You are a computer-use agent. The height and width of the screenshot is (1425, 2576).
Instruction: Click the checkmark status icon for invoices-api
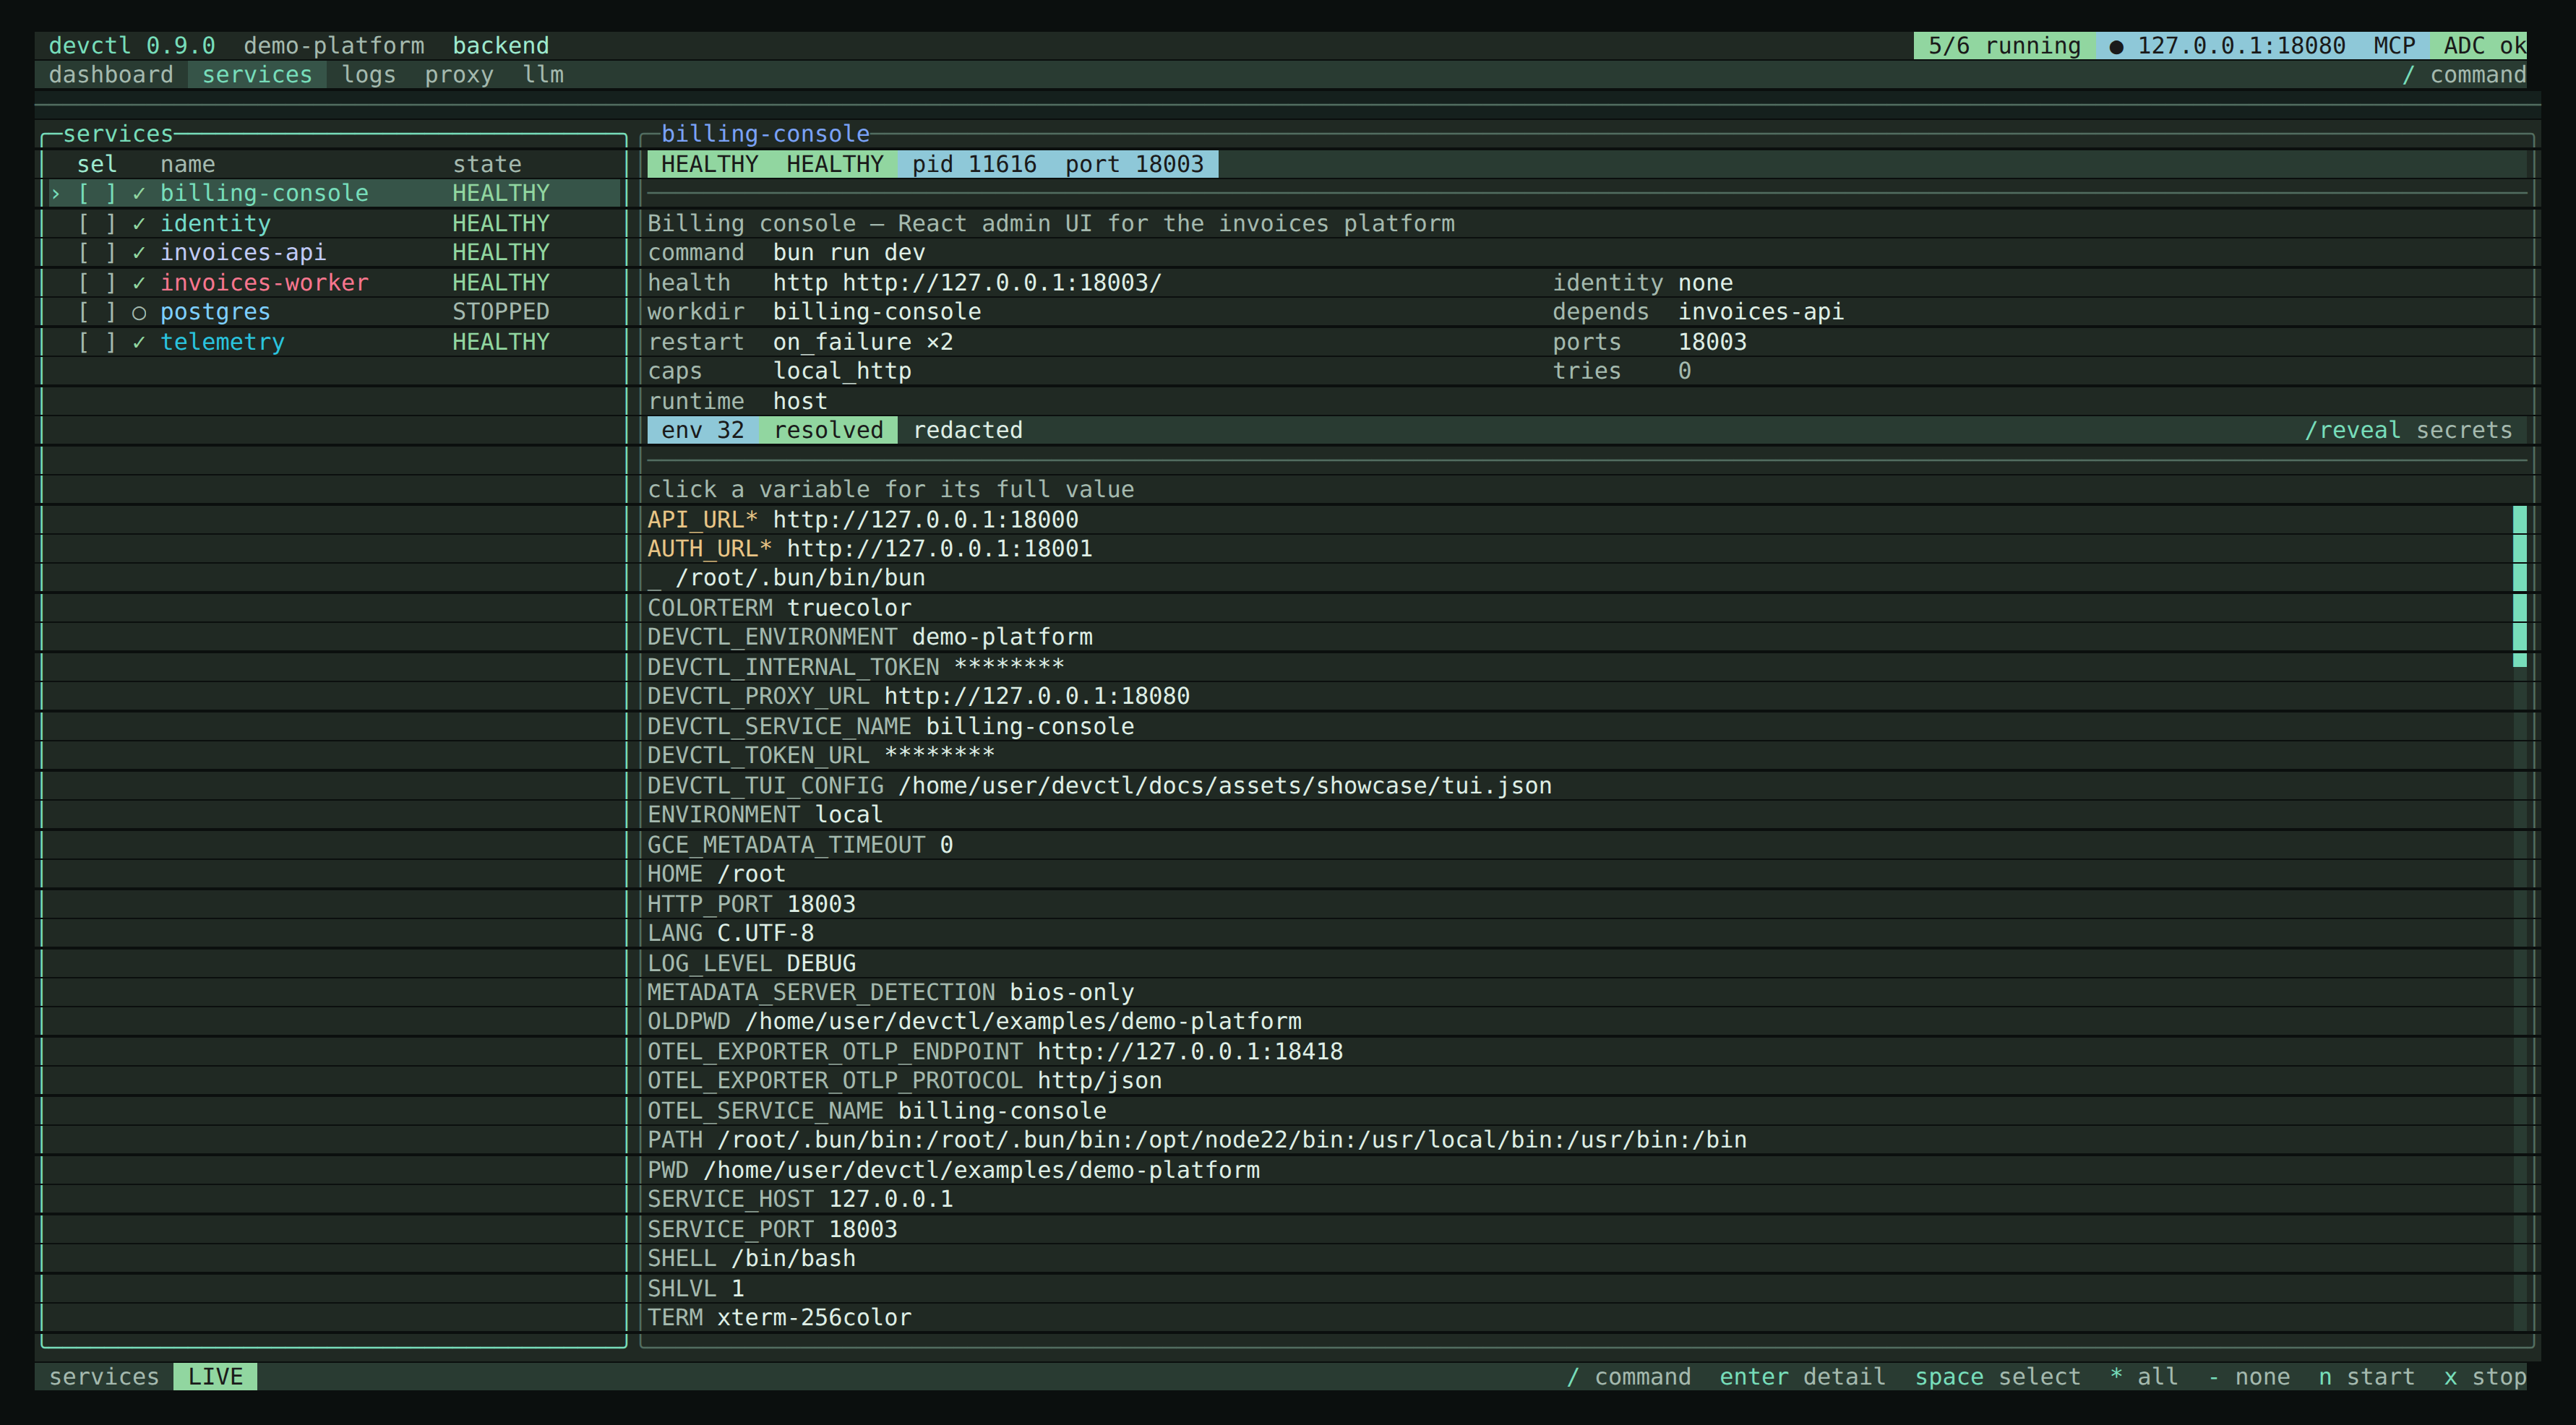click(x=139, y=252)
